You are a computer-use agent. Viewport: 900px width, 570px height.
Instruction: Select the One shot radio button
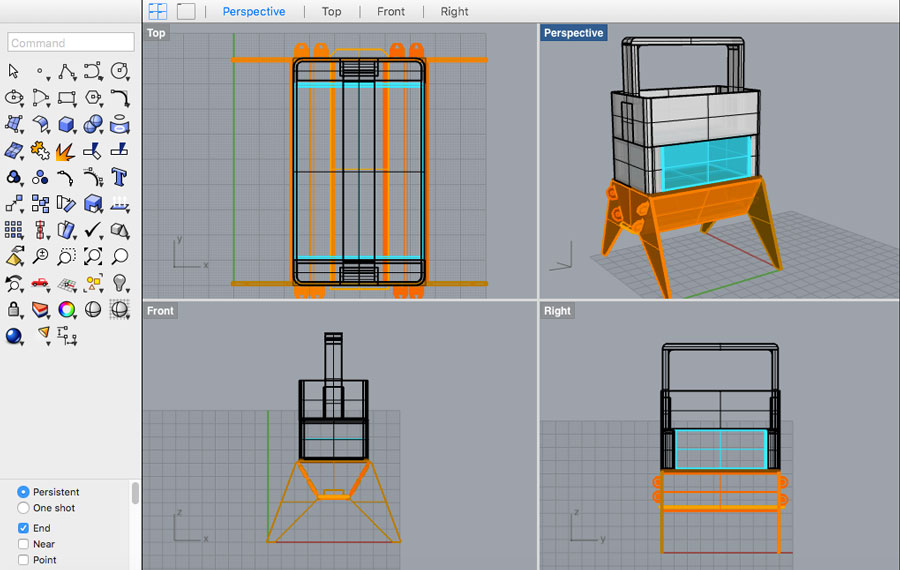coord(23,508)
